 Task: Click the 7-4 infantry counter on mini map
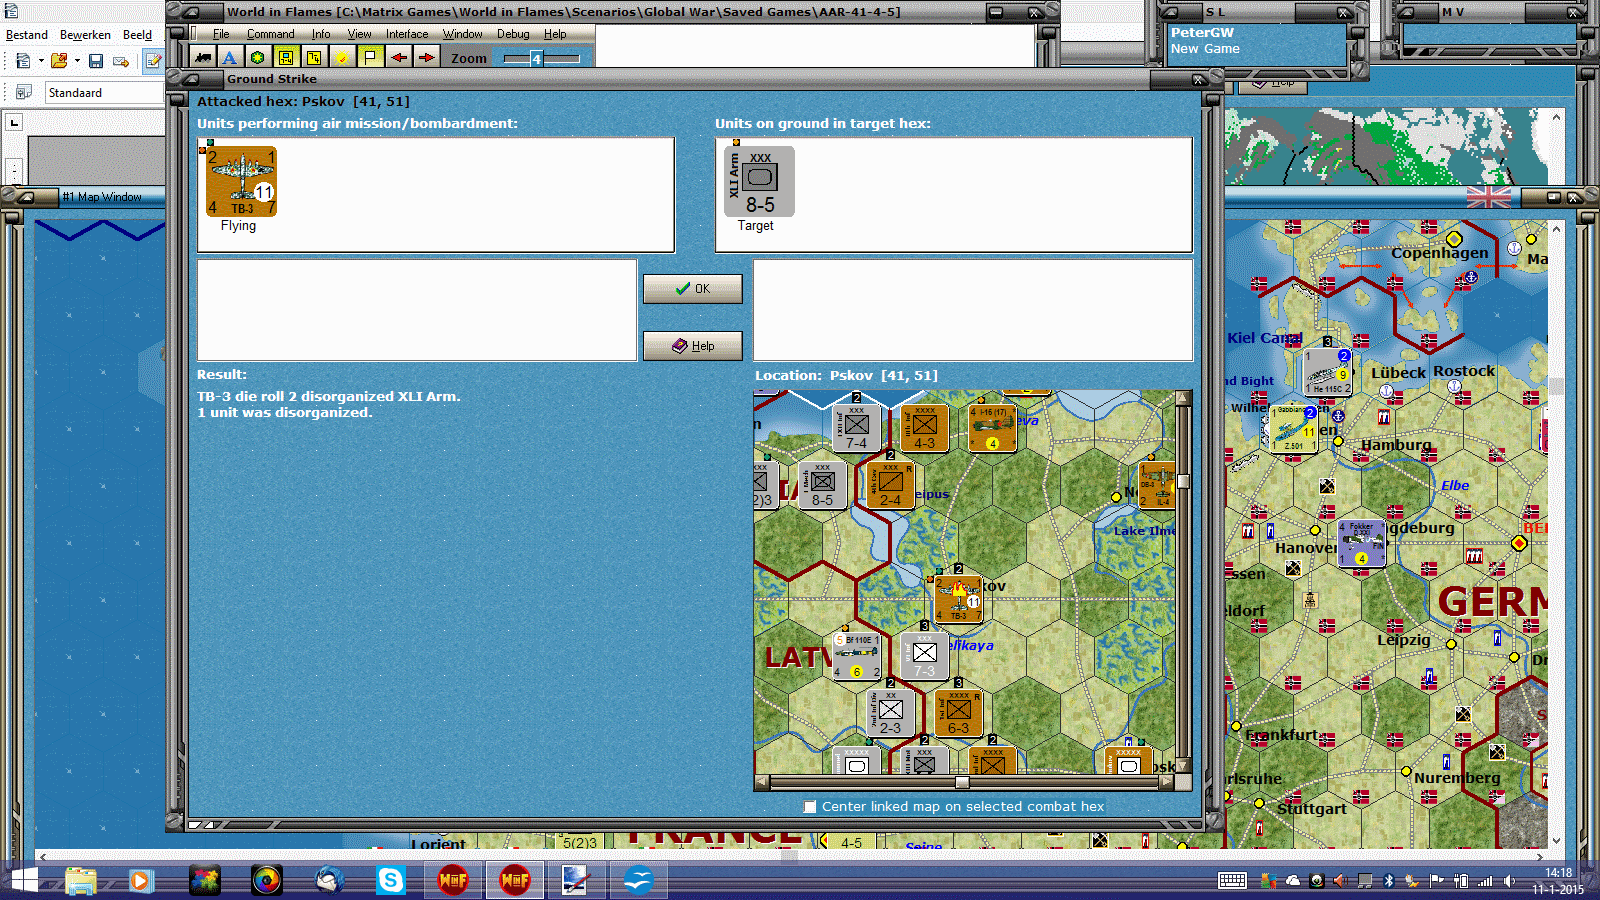point(857,428)
